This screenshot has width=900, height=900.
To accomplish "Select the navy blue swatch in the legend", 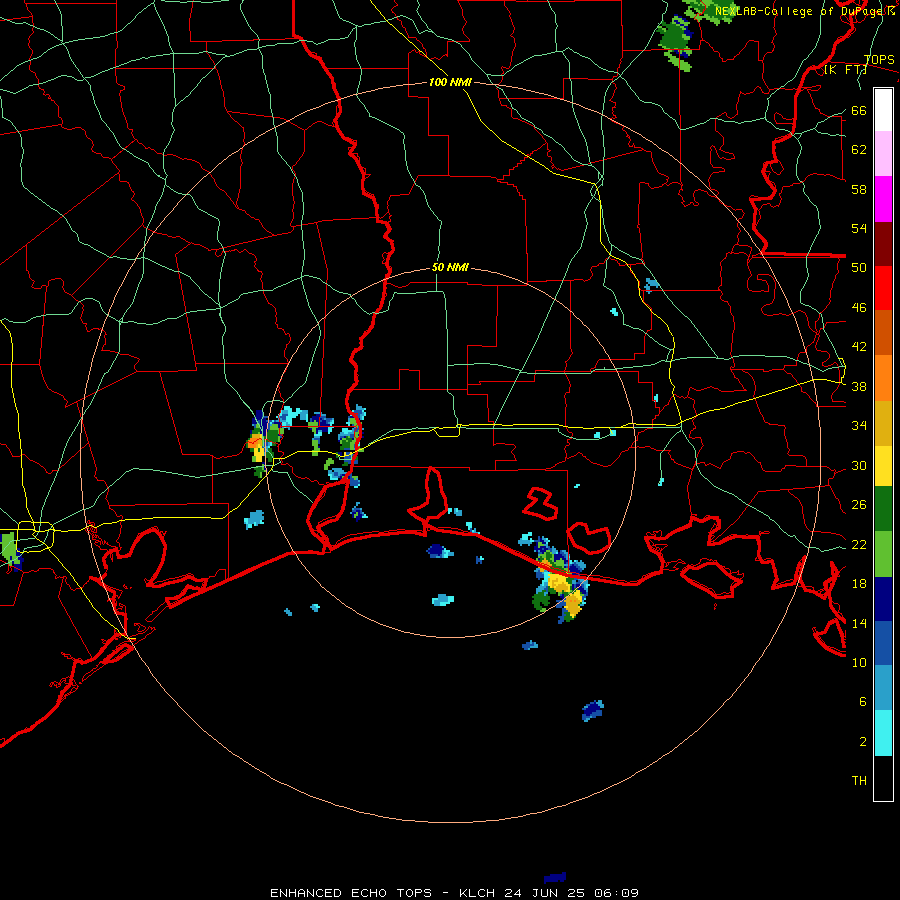I will click(883, 599).
